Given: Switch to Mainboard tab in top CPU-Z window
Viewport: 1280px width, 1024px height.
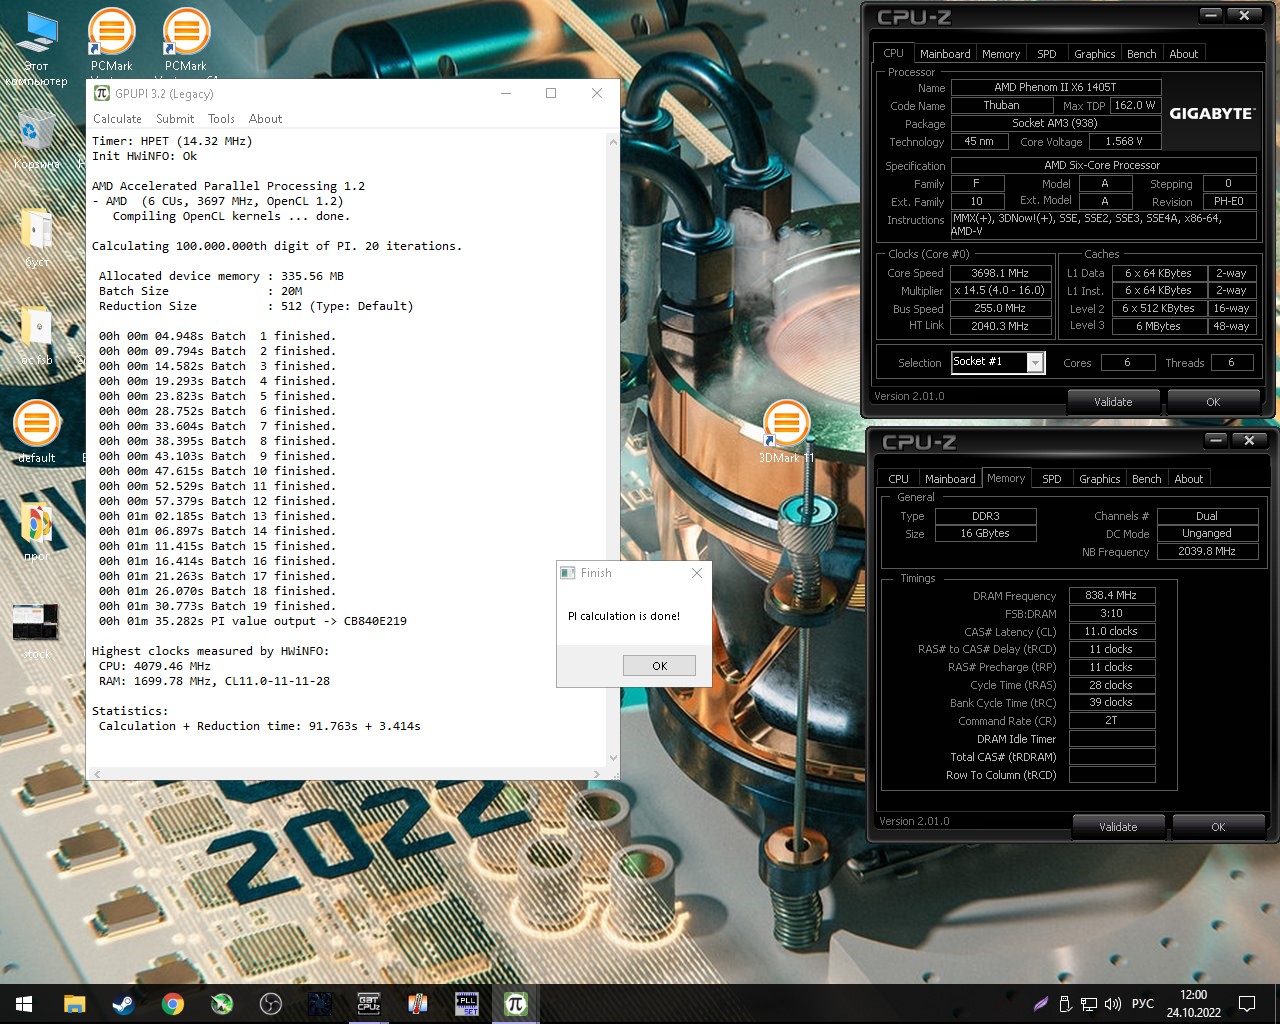Looking at the screenshot, I should pos(945,54).
